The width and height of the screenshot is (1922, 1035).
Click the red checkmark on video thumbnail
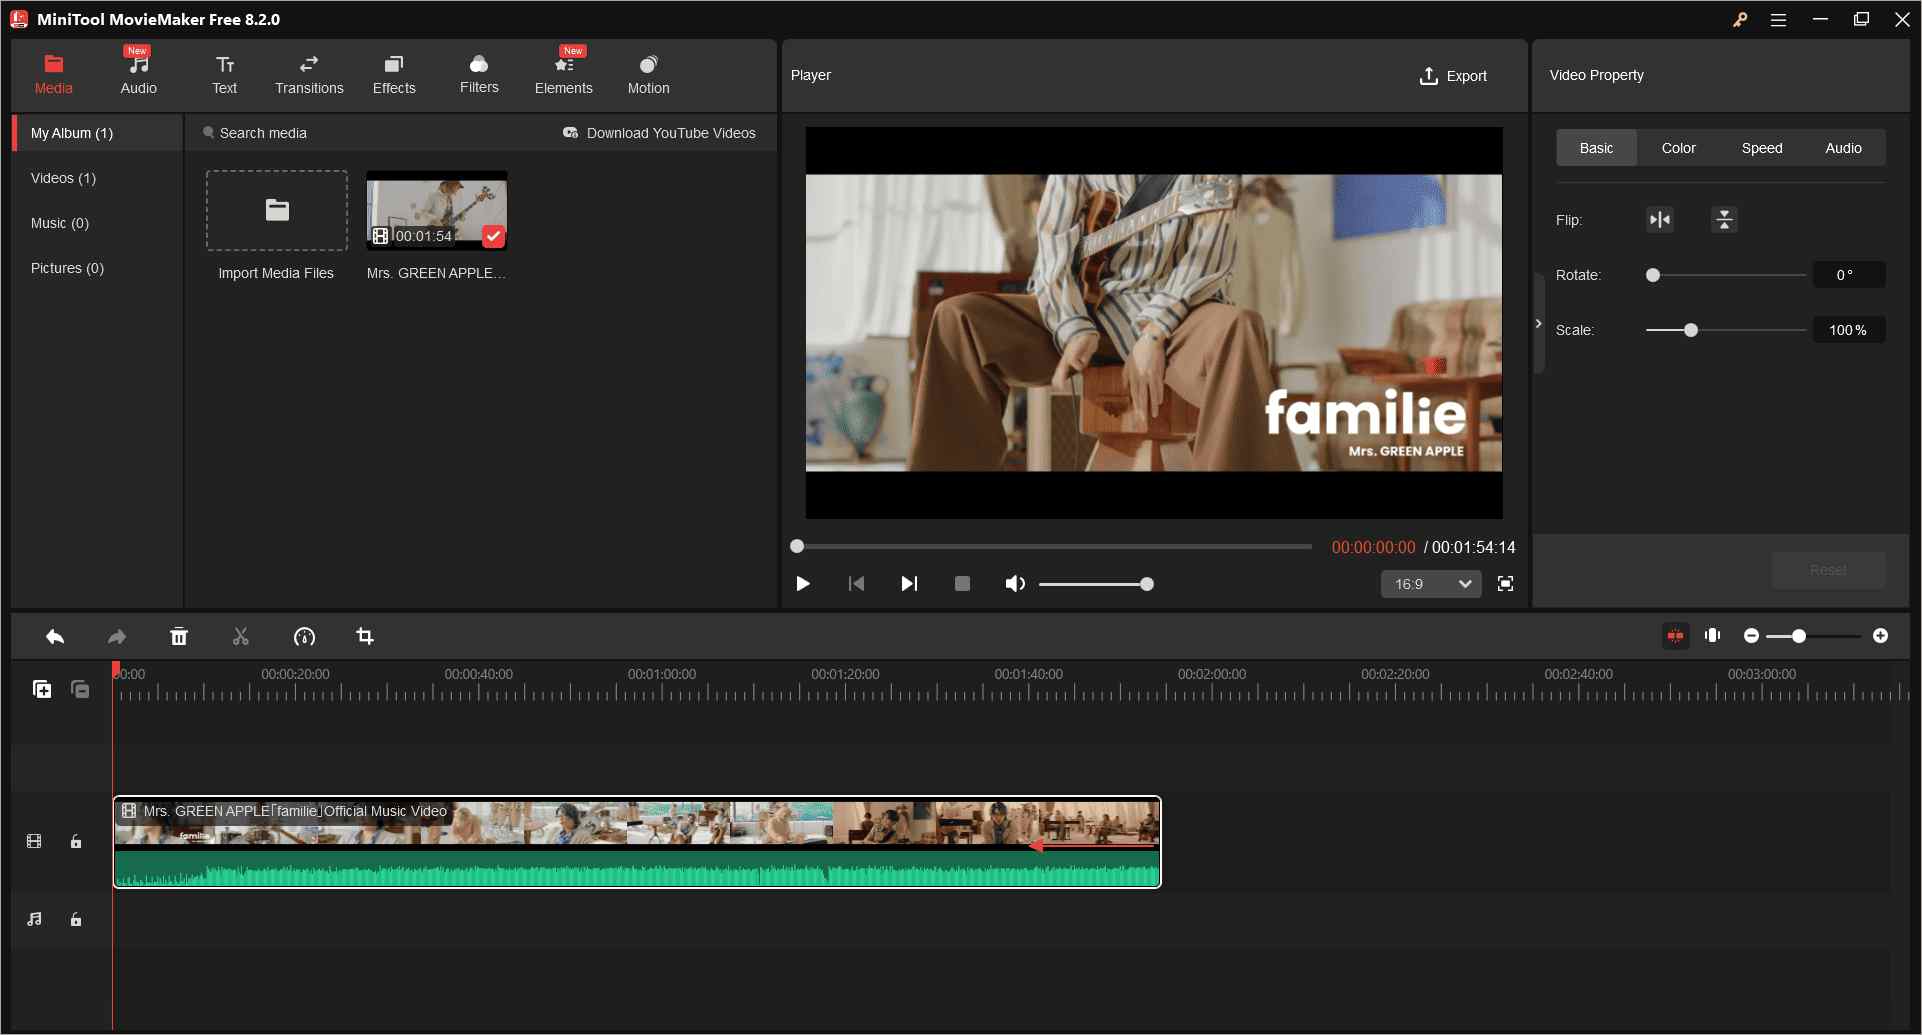click(493, 236)
